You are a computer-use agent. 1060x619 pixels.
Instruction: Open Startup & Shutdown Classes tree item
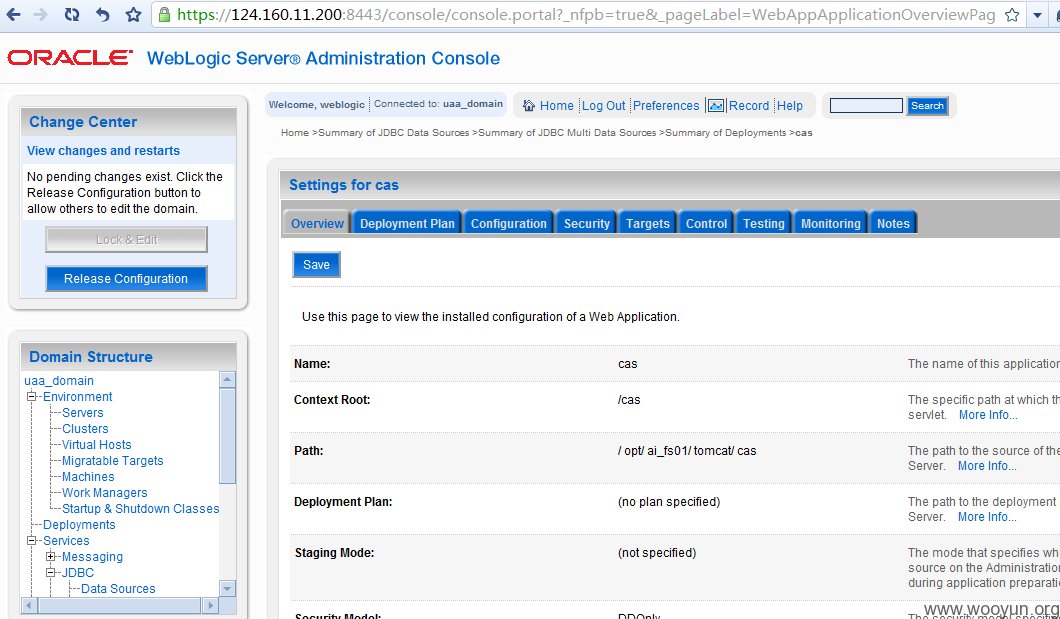pyautogui.click(x=141, y=509)
